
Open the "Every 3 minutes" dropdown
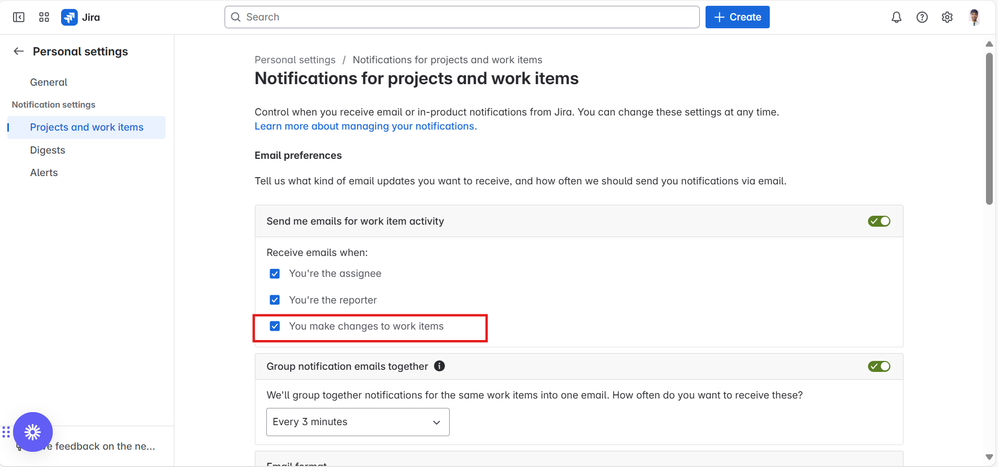(x=357, y=422)
